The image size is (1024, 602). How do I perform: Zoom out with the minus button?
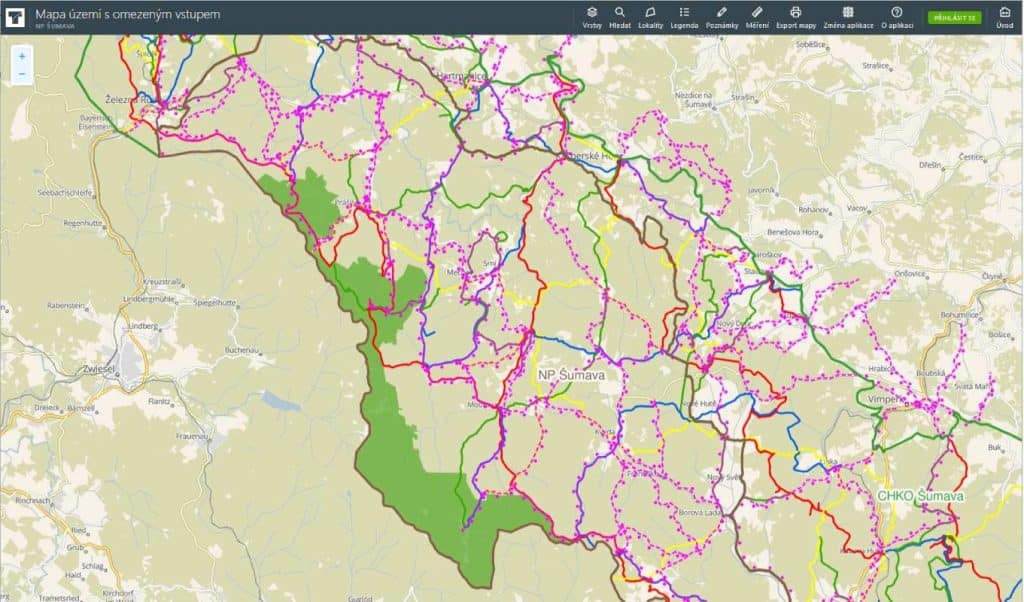click(22, 73)
